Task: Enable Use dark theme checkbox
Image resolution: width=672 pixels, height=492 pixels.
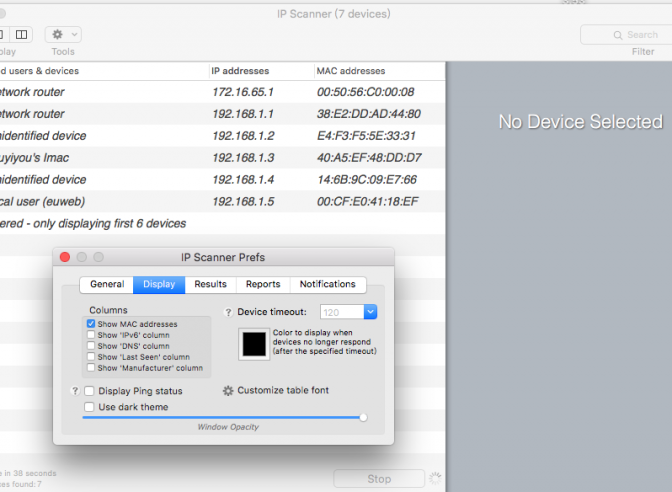Action: pyautogui.click(x=89, y=407)
